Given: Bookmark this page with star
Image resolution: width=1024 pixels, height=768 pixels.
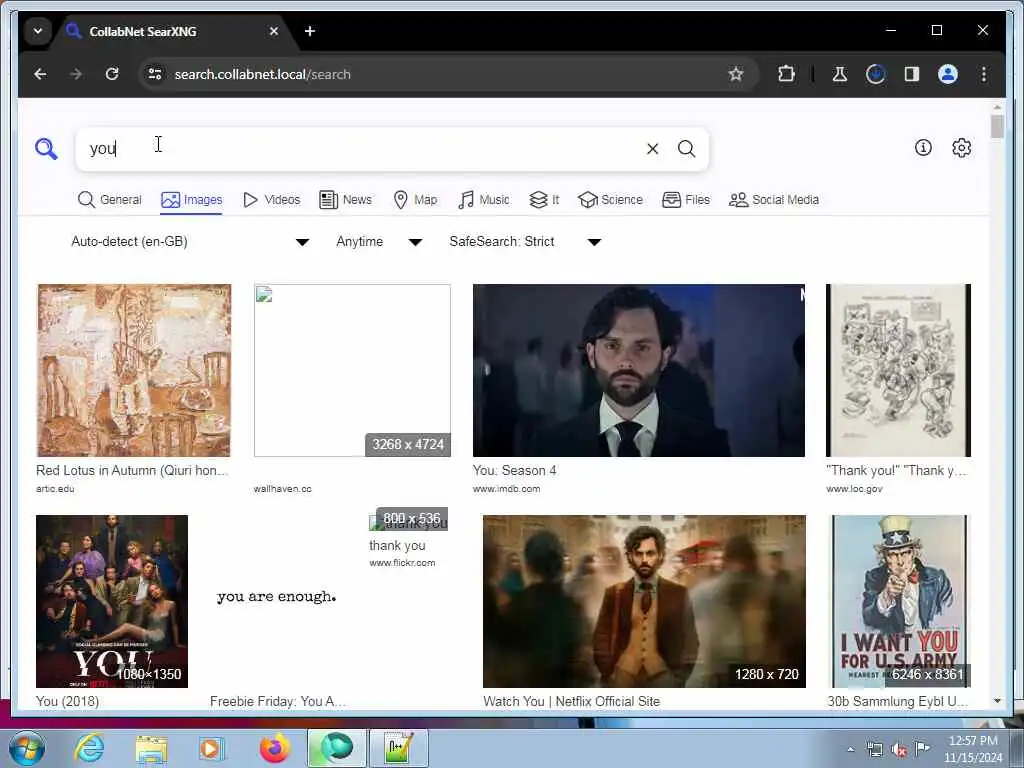Looking at the screenshot, I should coord(736,74).
